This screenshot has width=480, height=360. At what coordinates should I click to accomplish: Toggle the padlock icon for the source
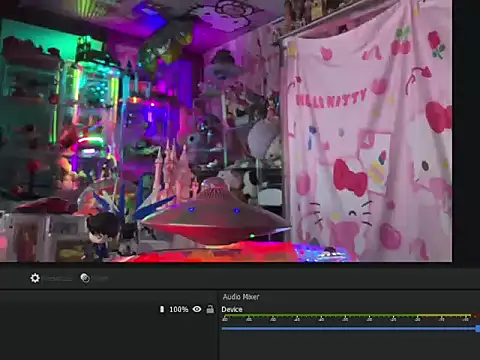[x=210, y=309]
